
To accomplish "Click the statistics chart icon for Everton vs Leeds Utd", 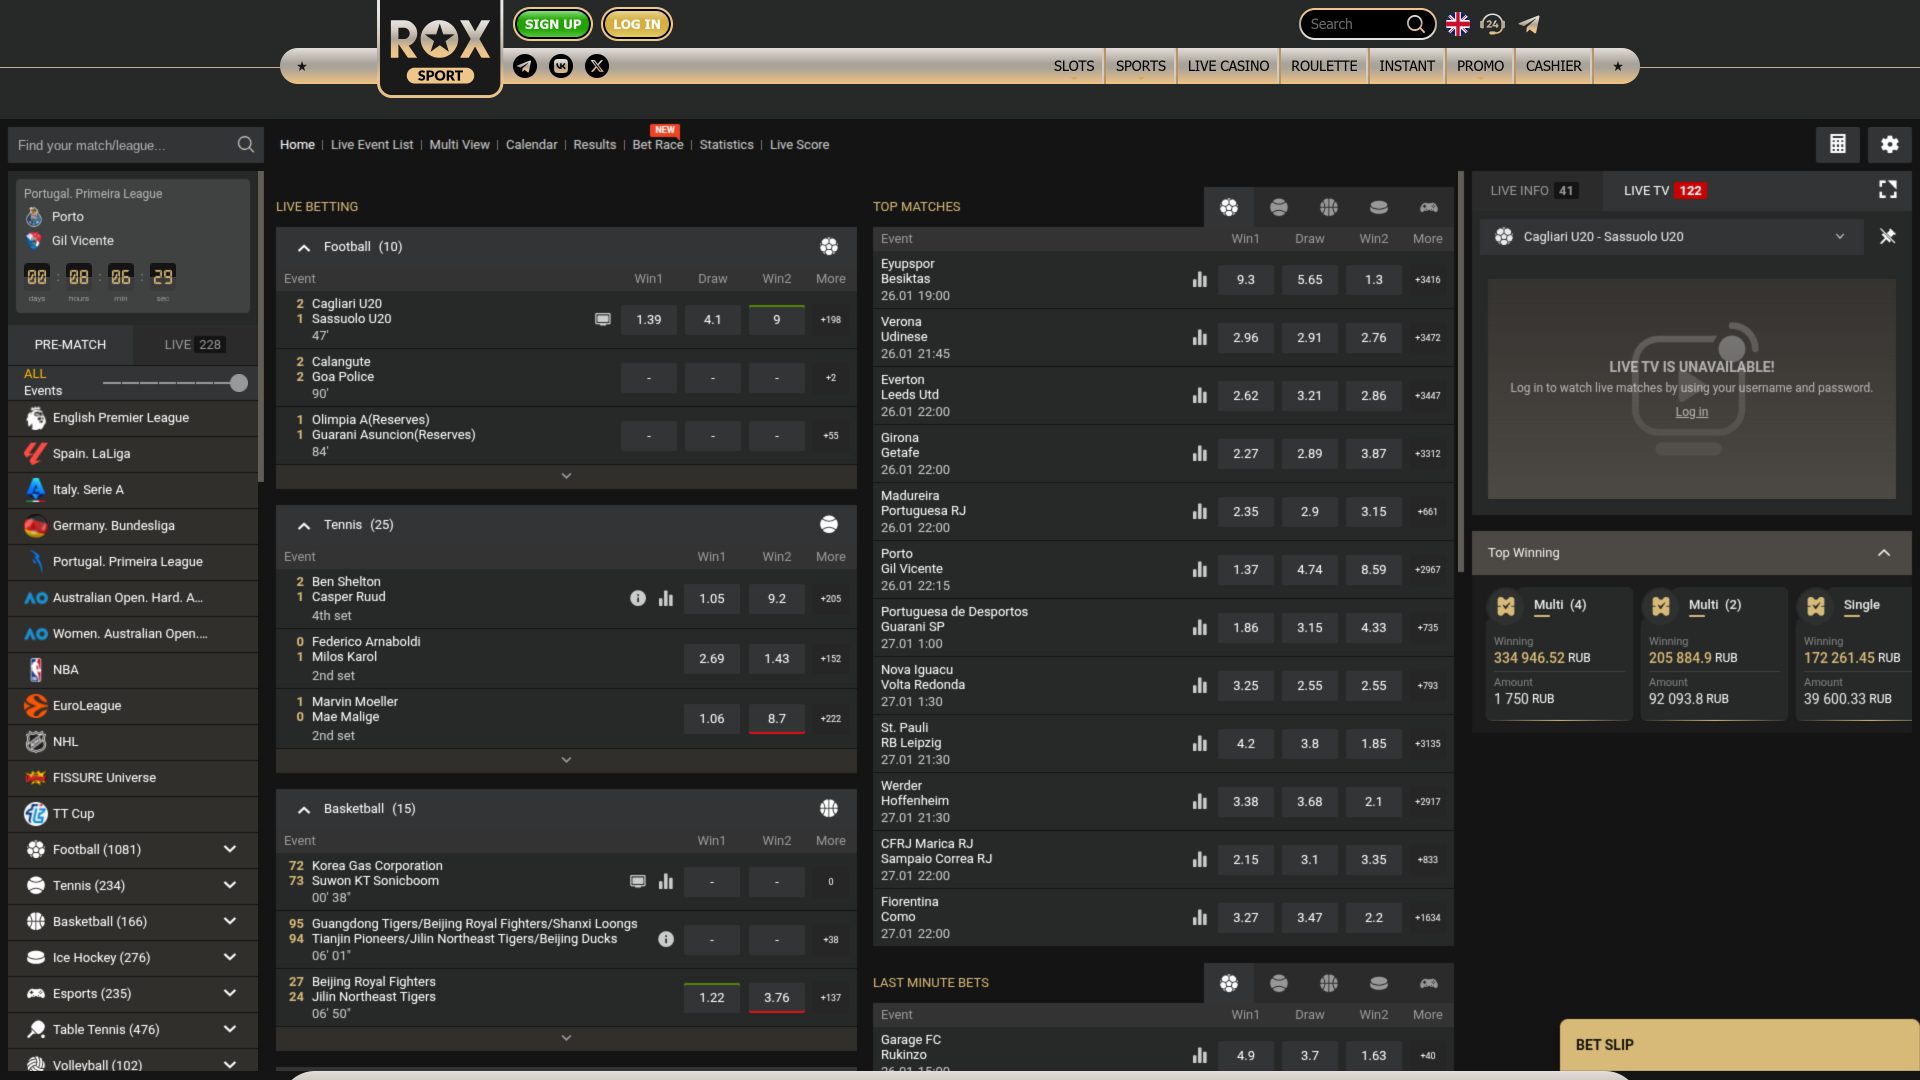I will 1200,395.
